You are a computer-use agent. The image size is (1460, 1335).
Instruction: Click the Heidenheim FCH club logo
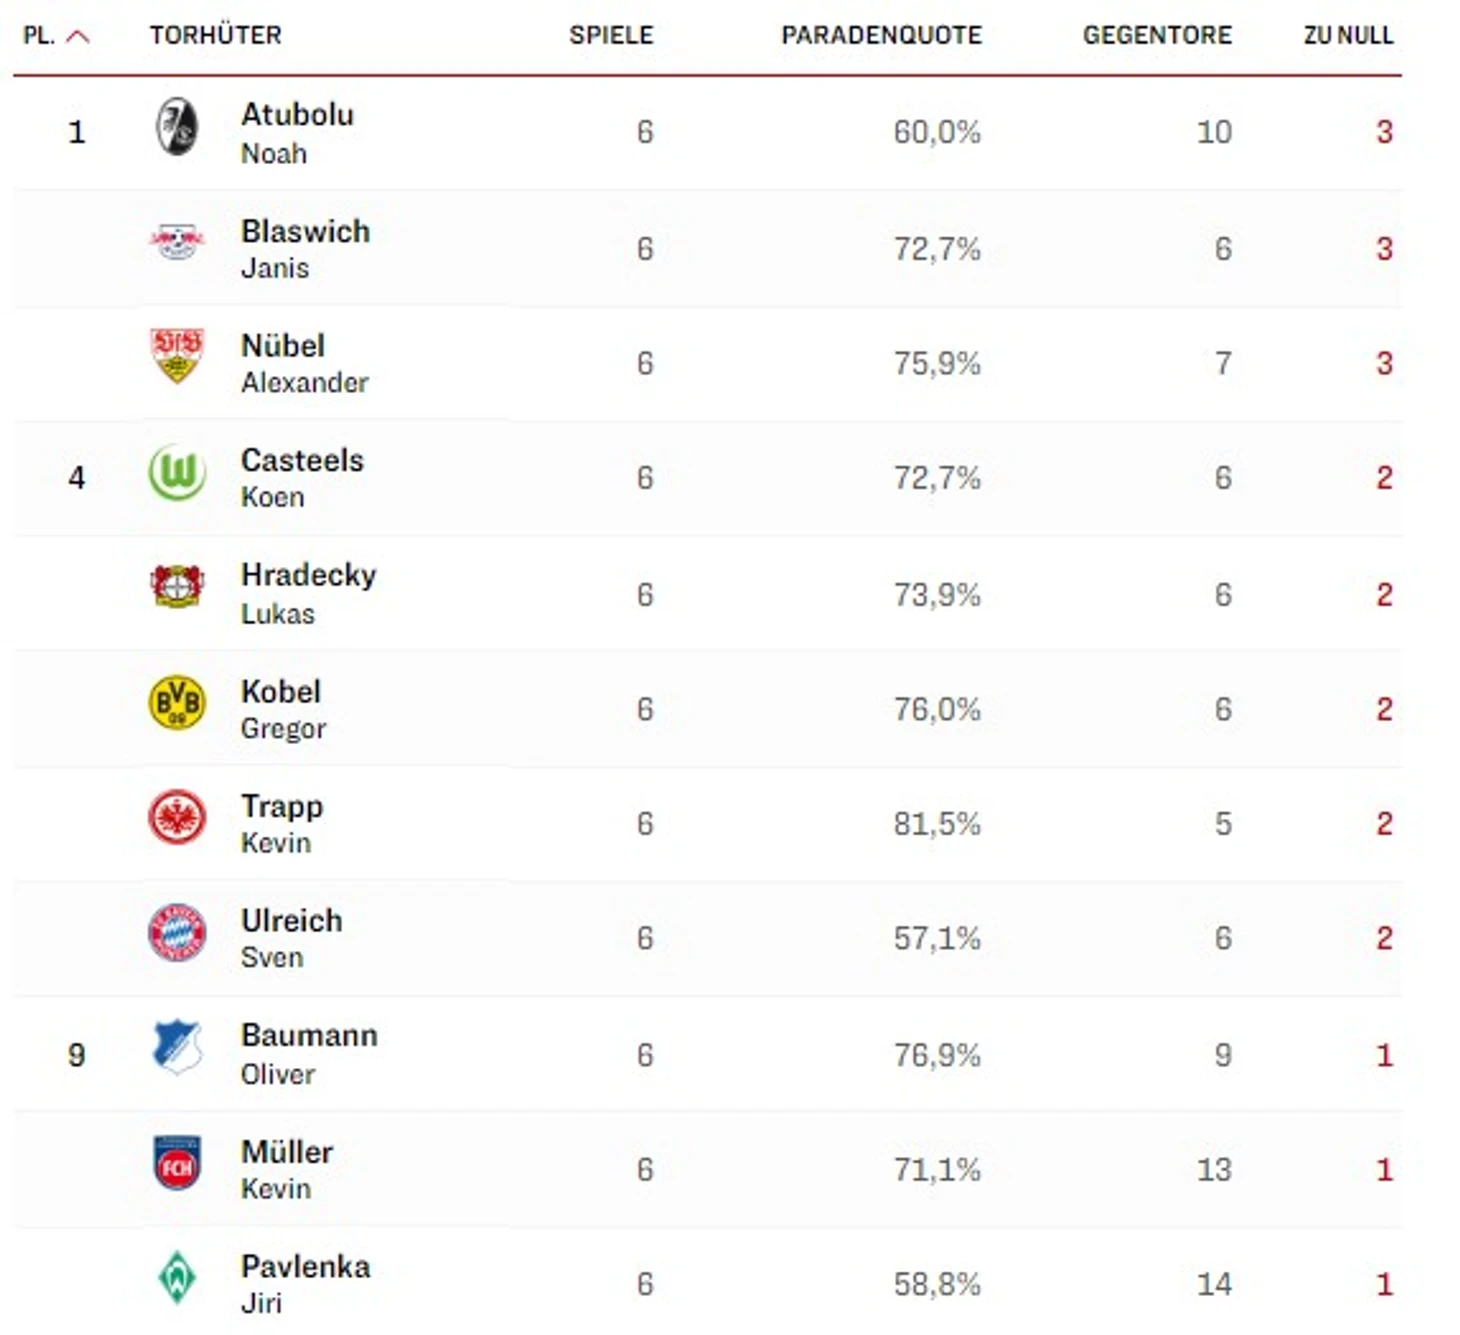coord(177,1163)
